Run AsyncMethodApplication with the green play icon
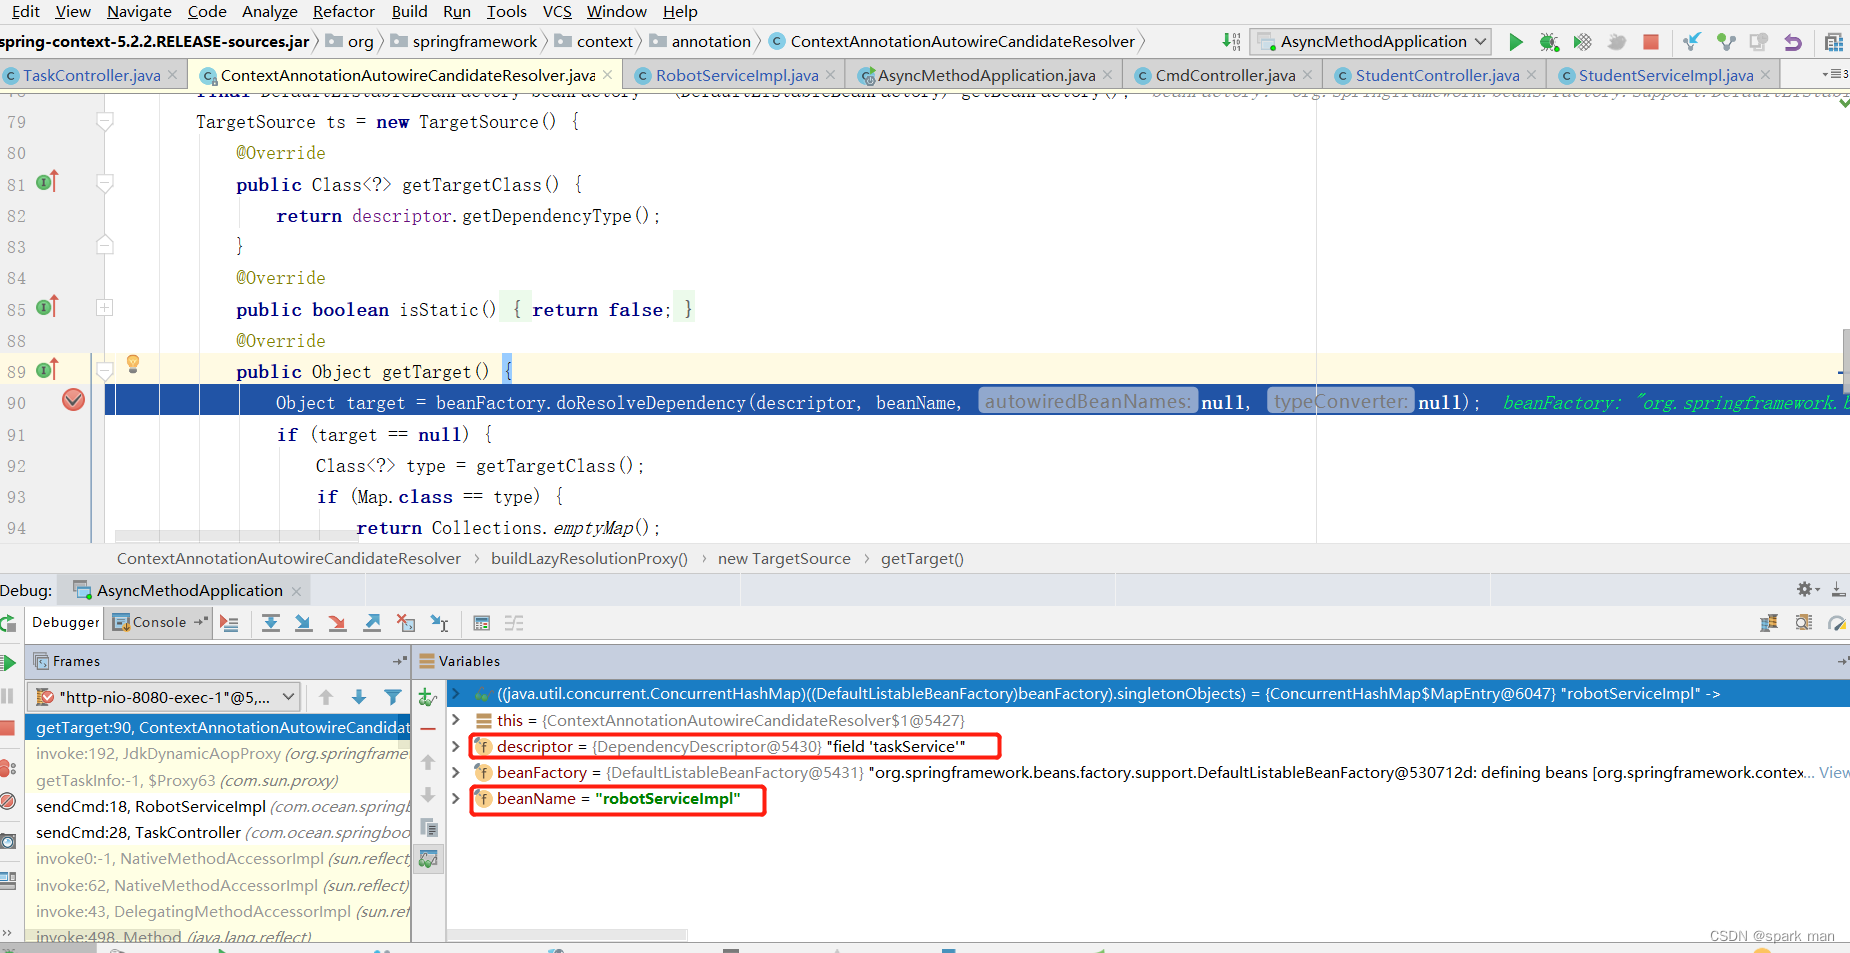This screenshot has height=953, width=1850. click(x=1515, y=42)
